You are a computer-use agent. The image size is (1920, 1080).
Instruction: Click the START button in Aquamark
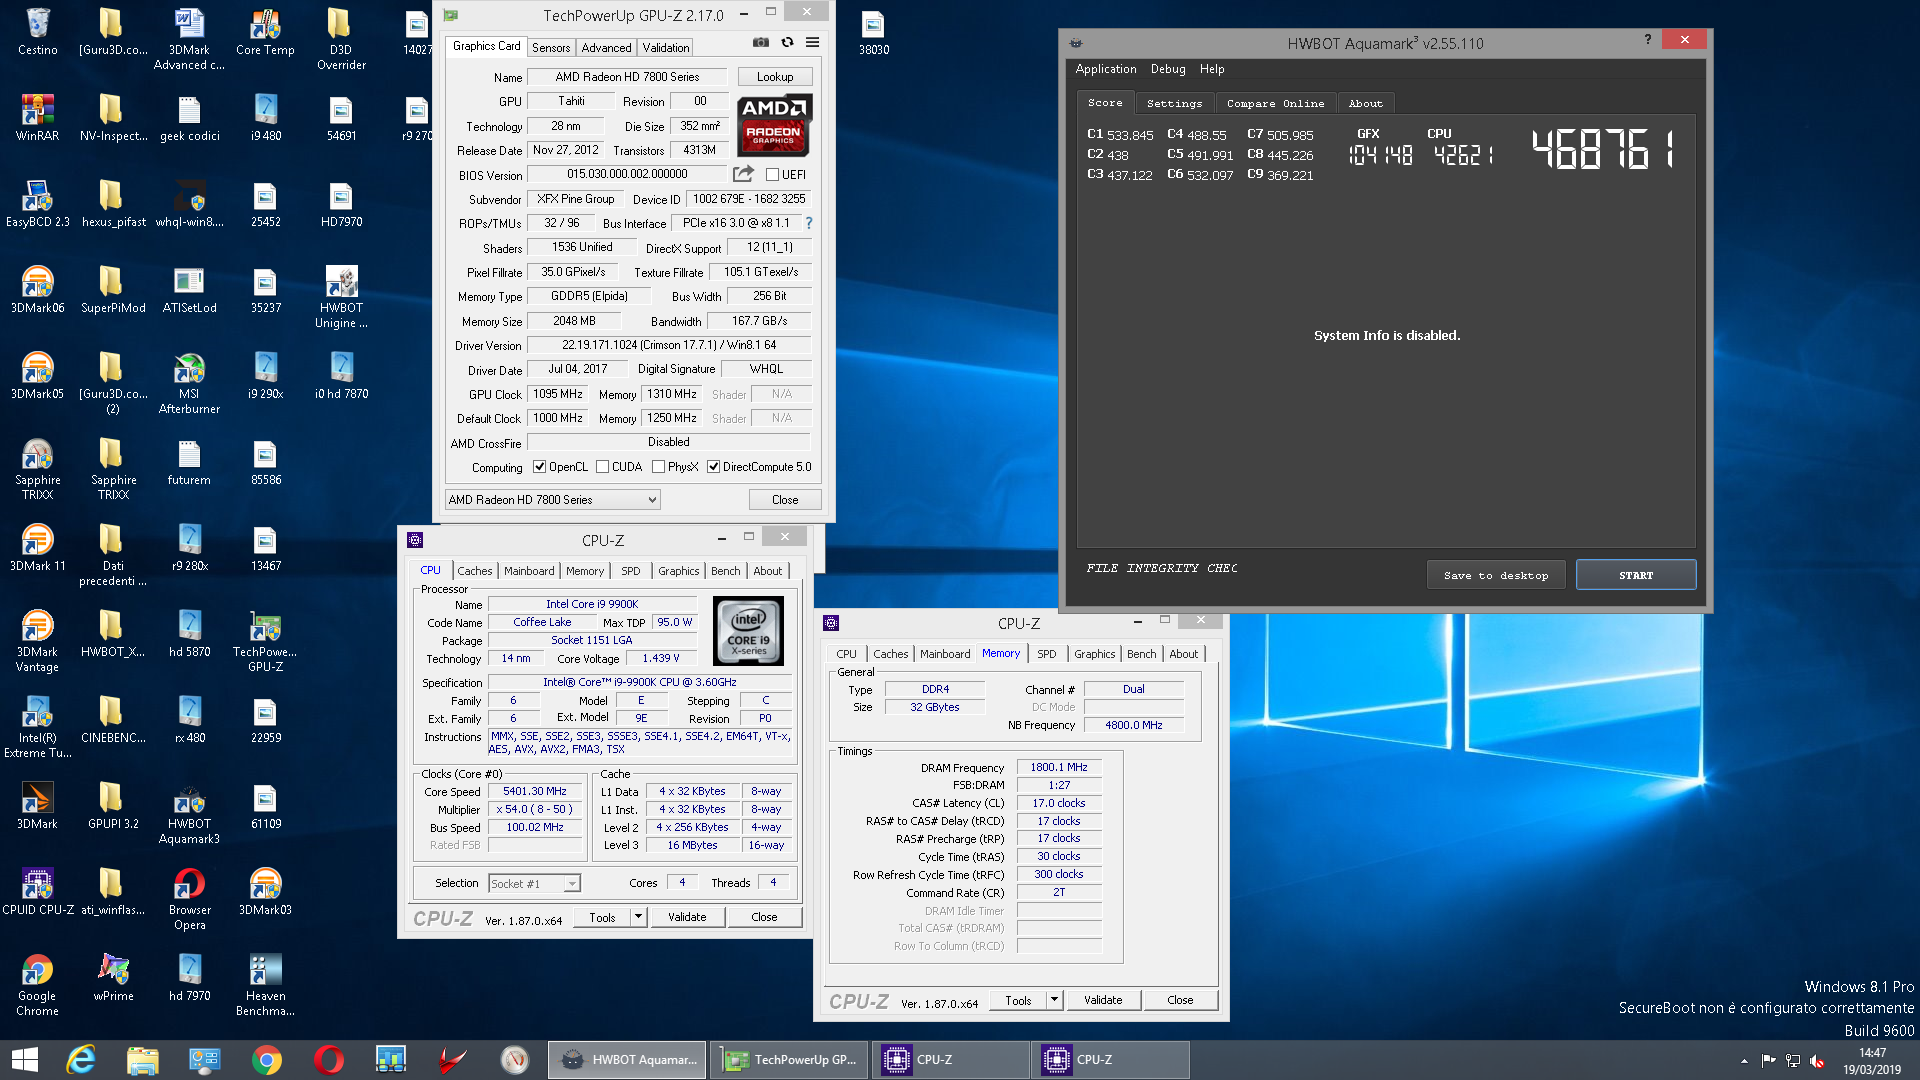tap(1636, 575)
